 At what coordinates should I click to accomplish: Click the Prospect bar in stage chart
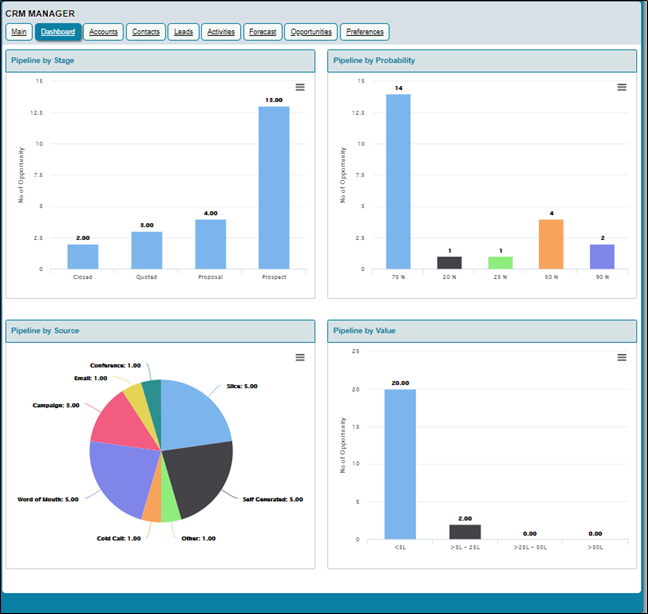click(273, 188)
